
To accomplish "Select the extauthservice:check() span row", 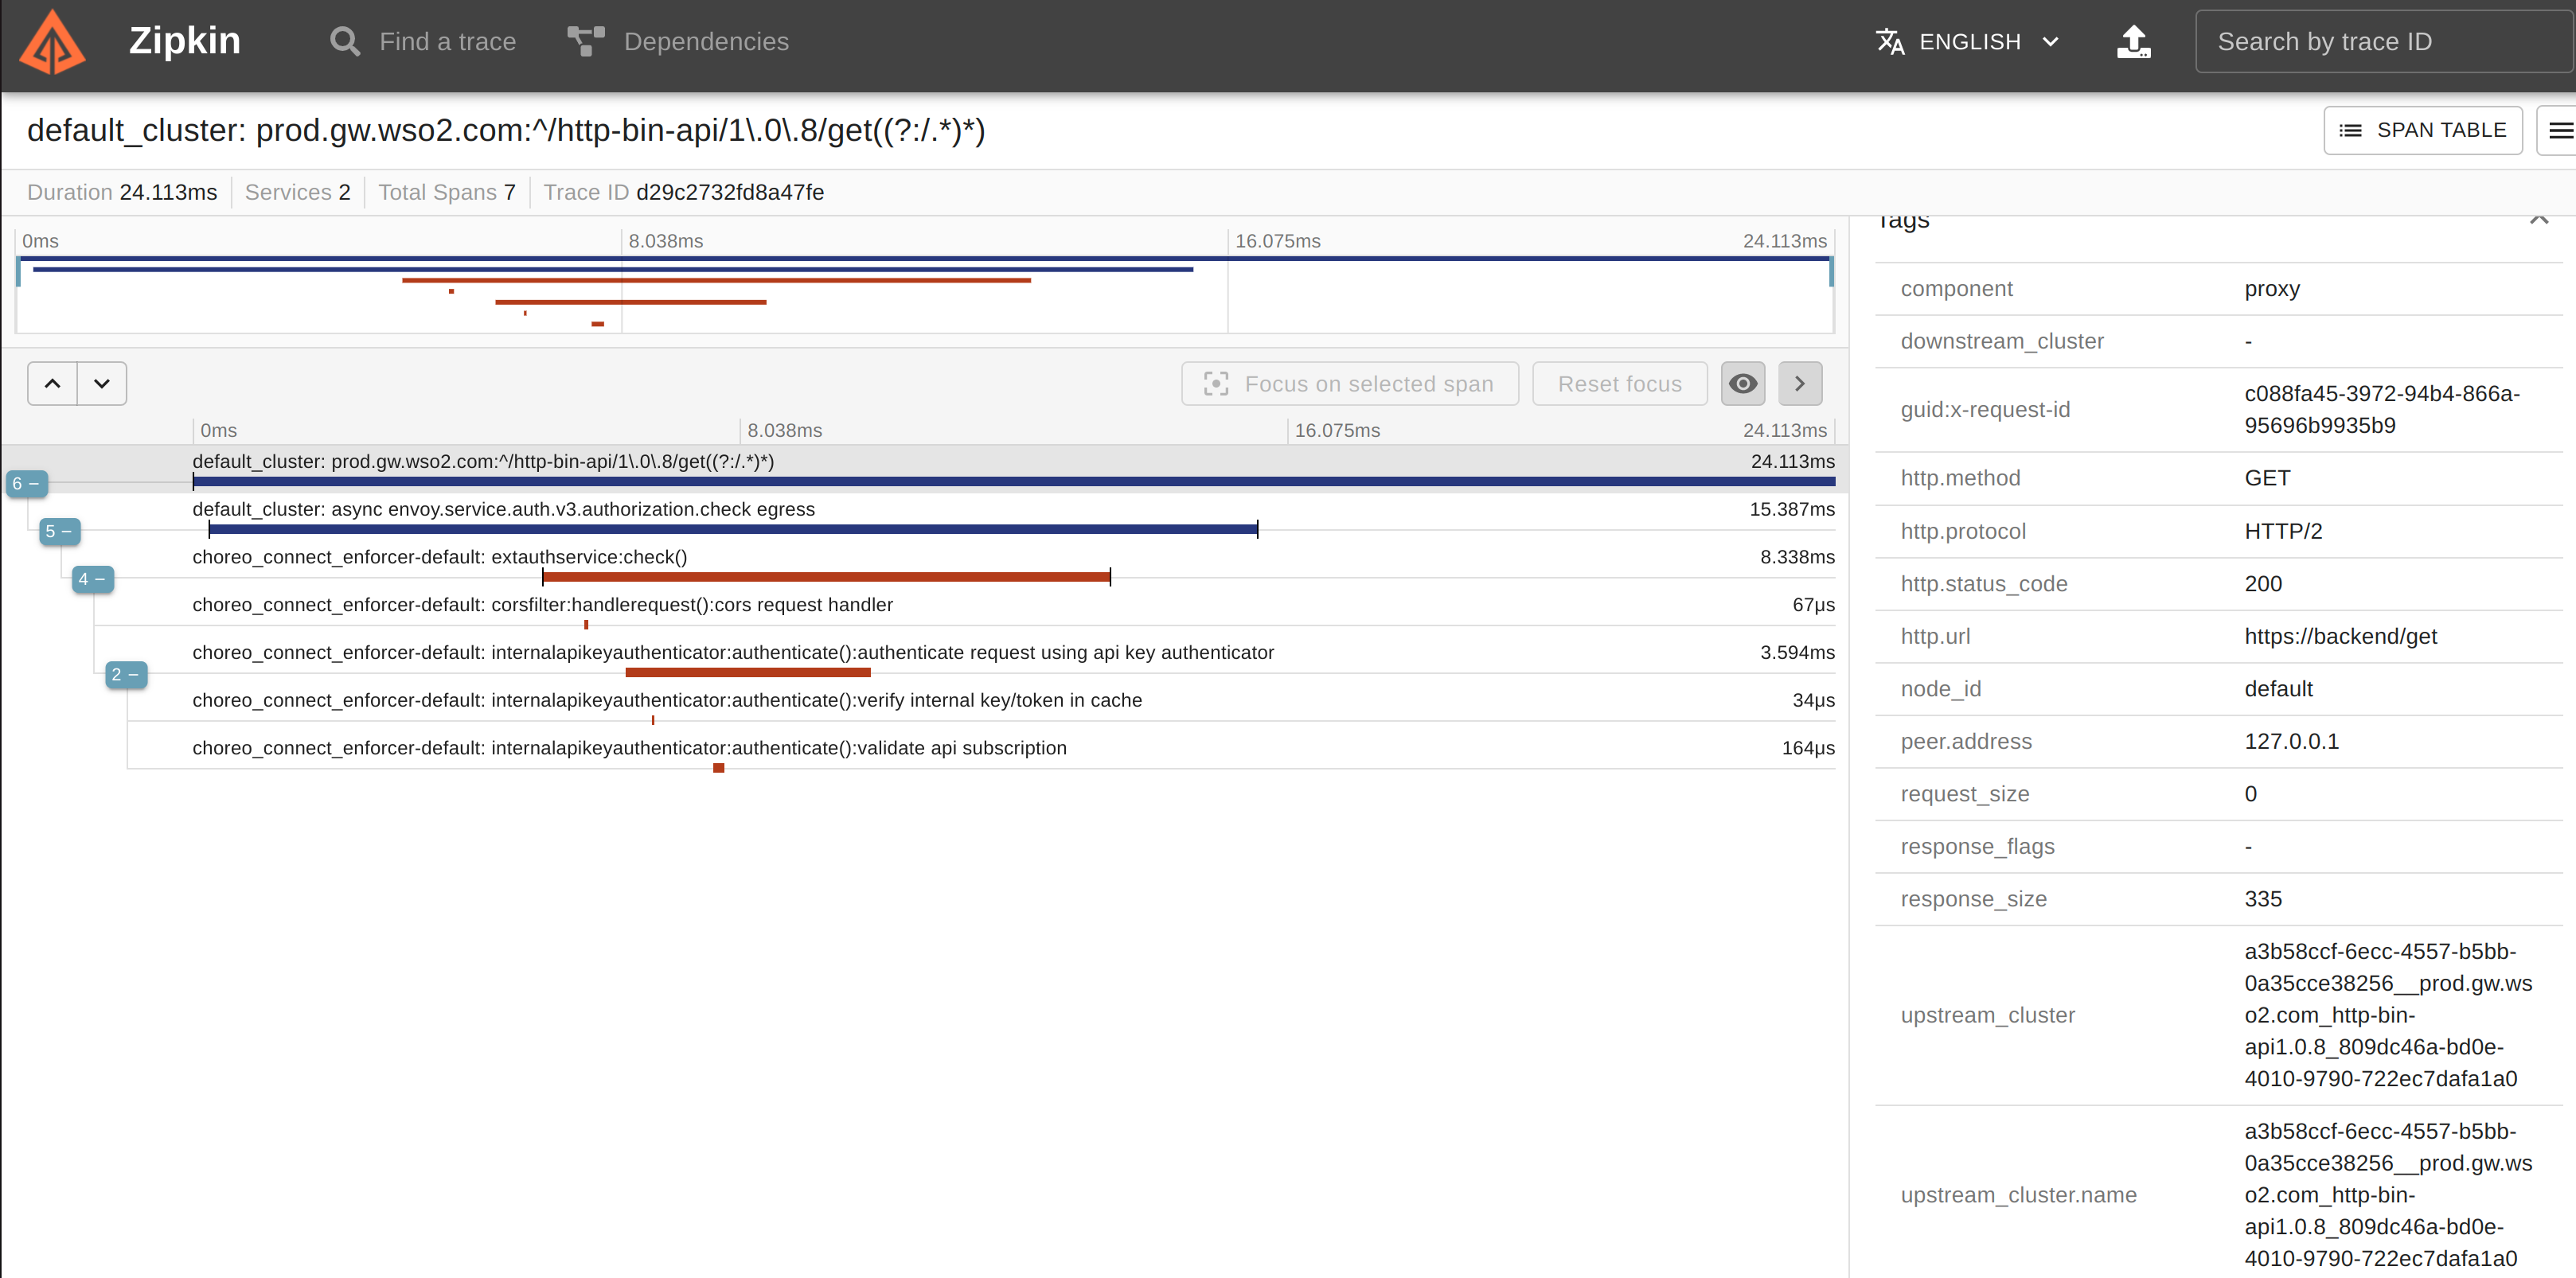I will [925, 564].
